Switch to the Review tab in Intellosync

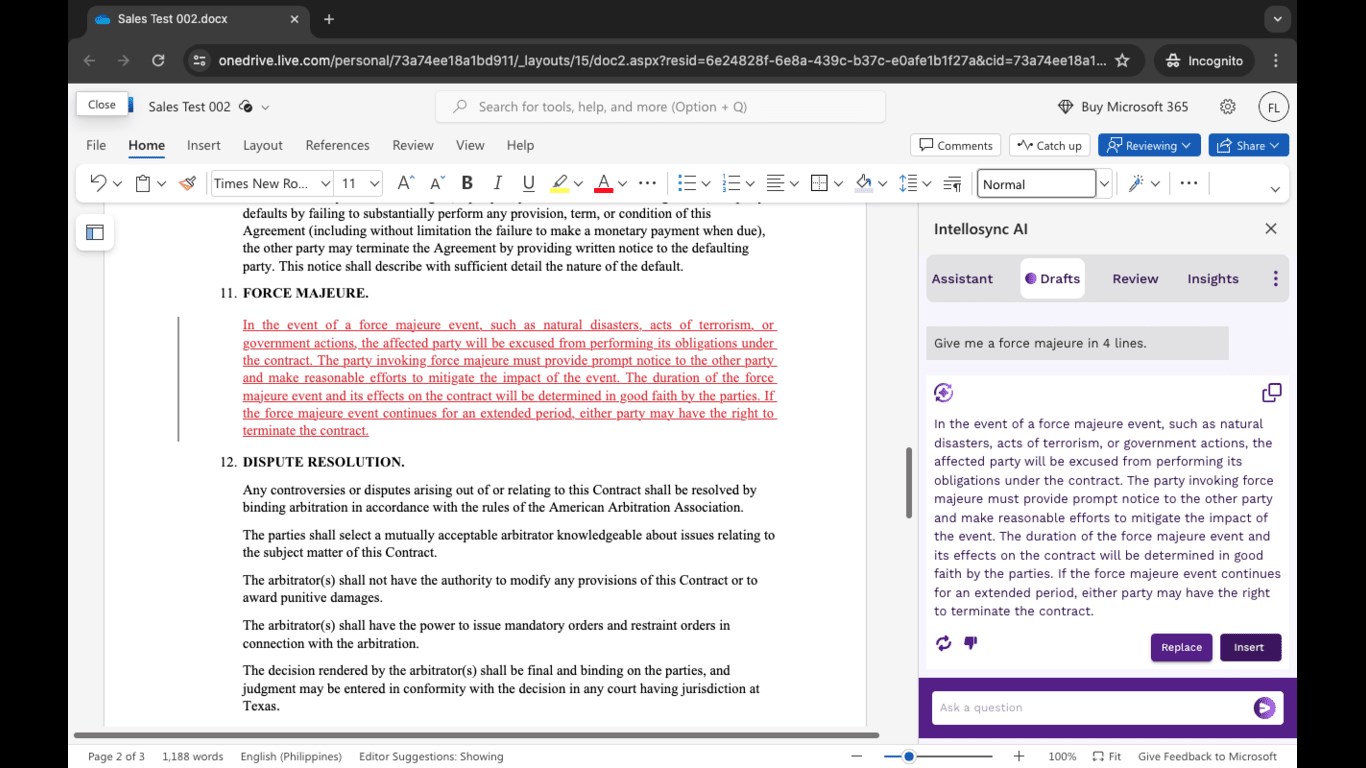[1135, 279]
